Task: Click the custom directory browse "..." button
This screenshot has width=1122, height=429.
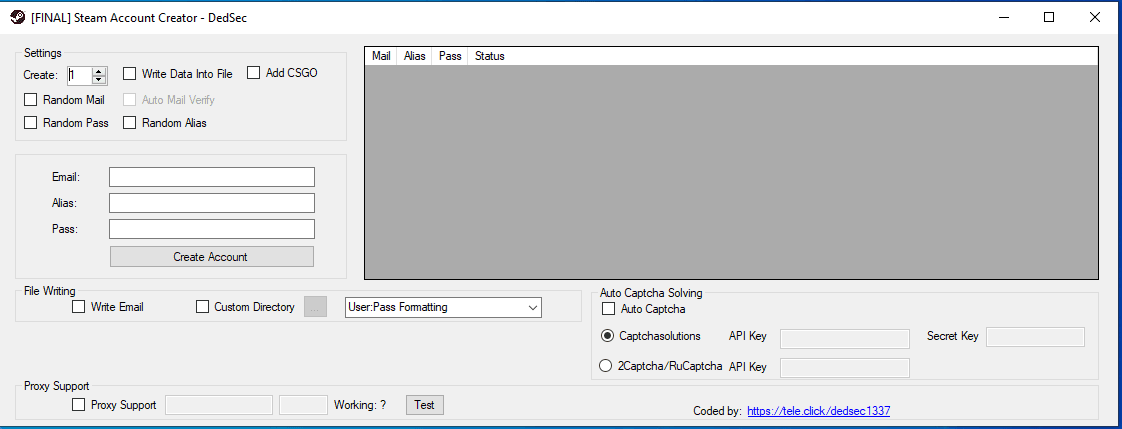Action: tap(316, 307)
